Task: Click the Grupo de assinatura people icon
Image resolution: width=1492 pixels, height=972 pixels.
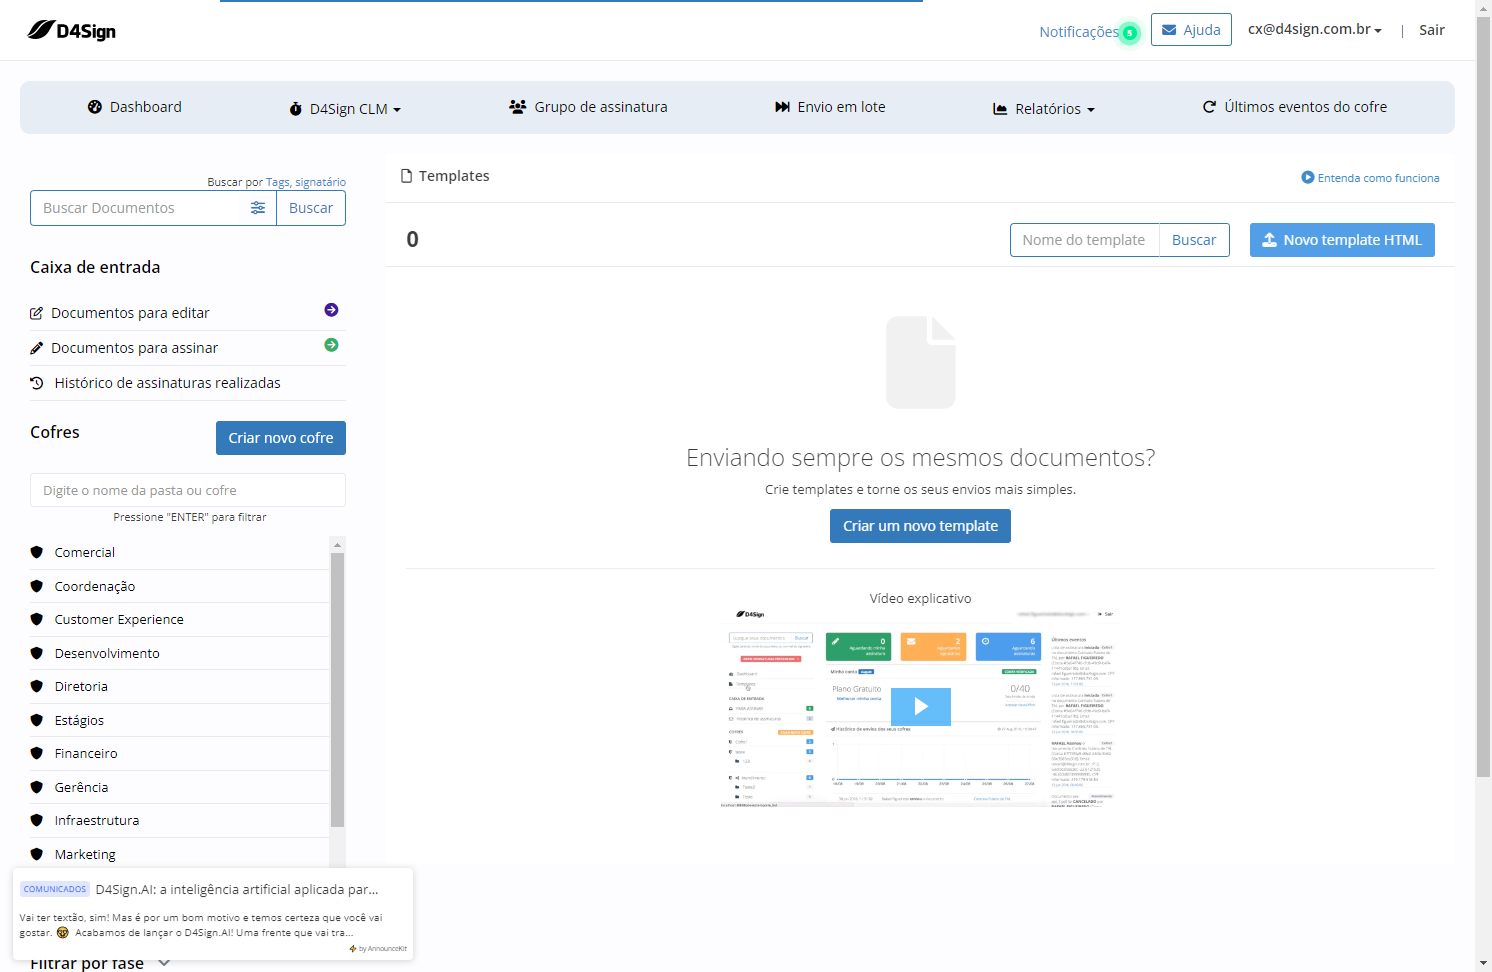Action: (x=518, y=107)
